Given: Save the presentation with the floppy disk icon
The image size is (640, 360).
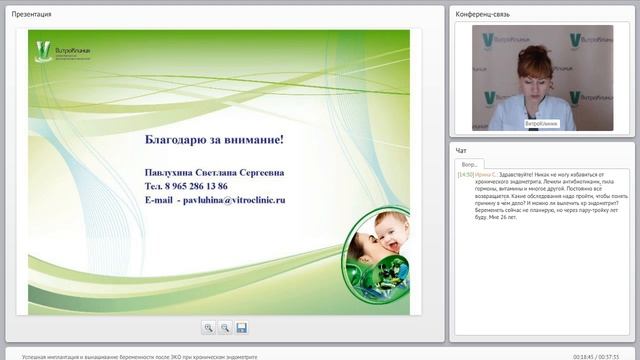Looking at the screenshot, I should point(242,328).
